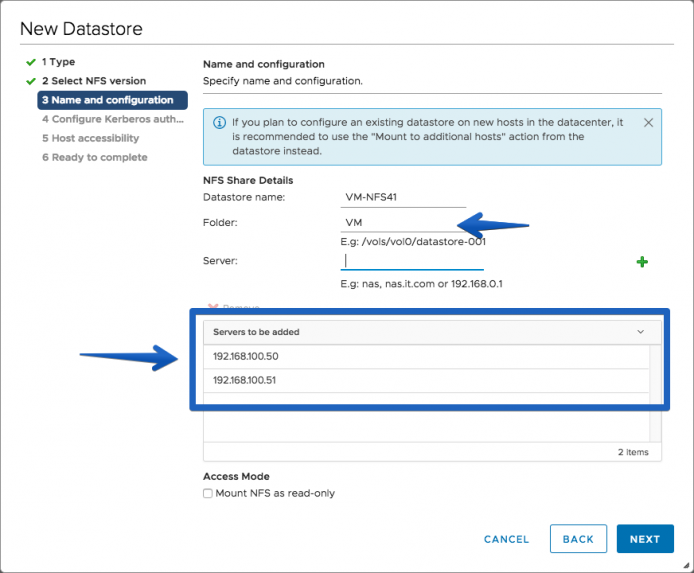Click the E.g: /vols/vol0/datastore-001 hint text
The width and height of the screenshot is (694, 573).
[413, 242]
